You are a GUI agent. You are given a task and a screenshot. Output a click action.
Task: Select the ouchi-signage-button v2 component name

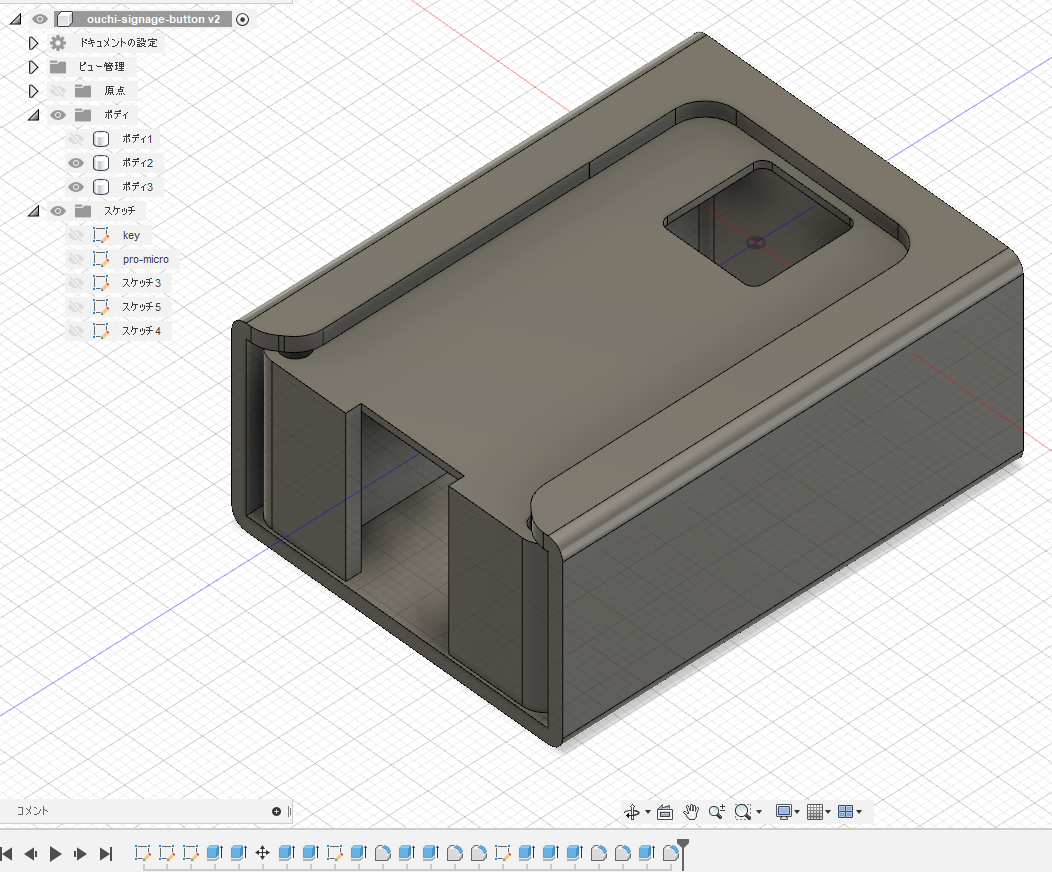[153, 19]
